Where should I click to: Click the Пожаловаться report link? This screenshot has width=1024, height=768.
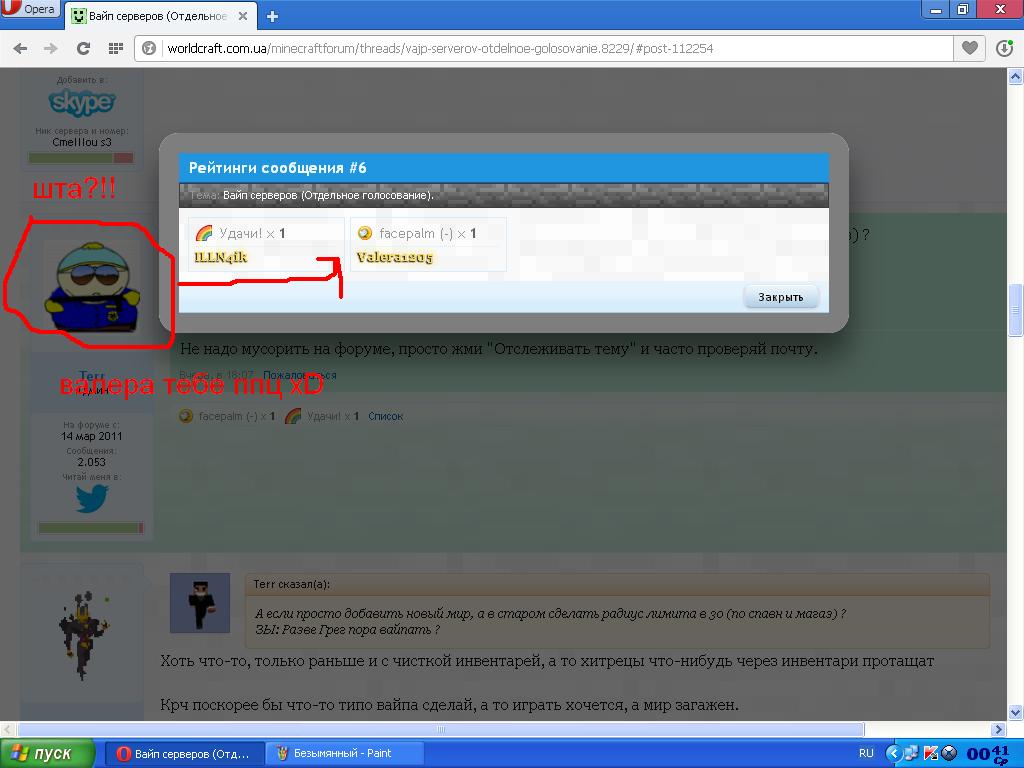300,375
